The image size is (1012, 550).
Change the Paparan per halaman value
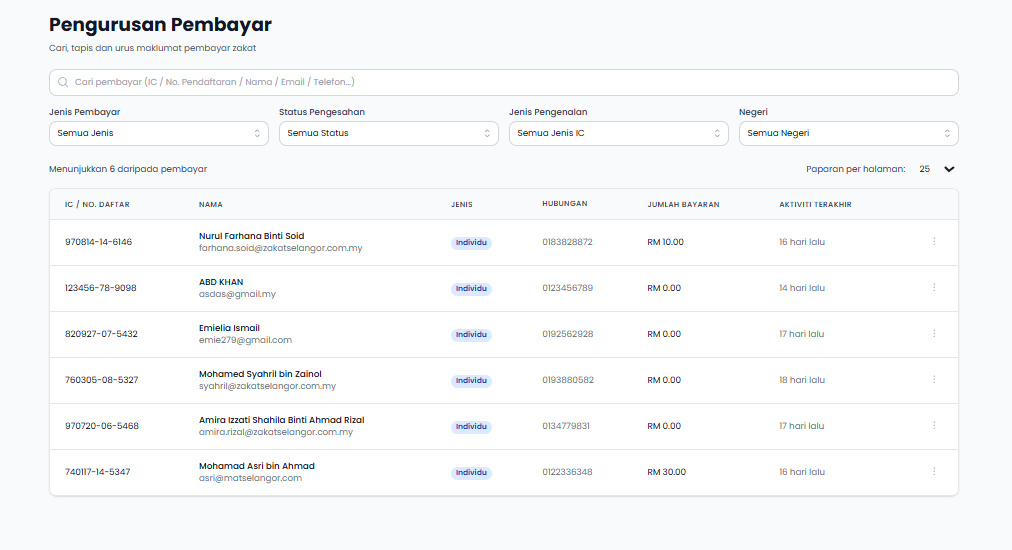(x=937, y=169)
